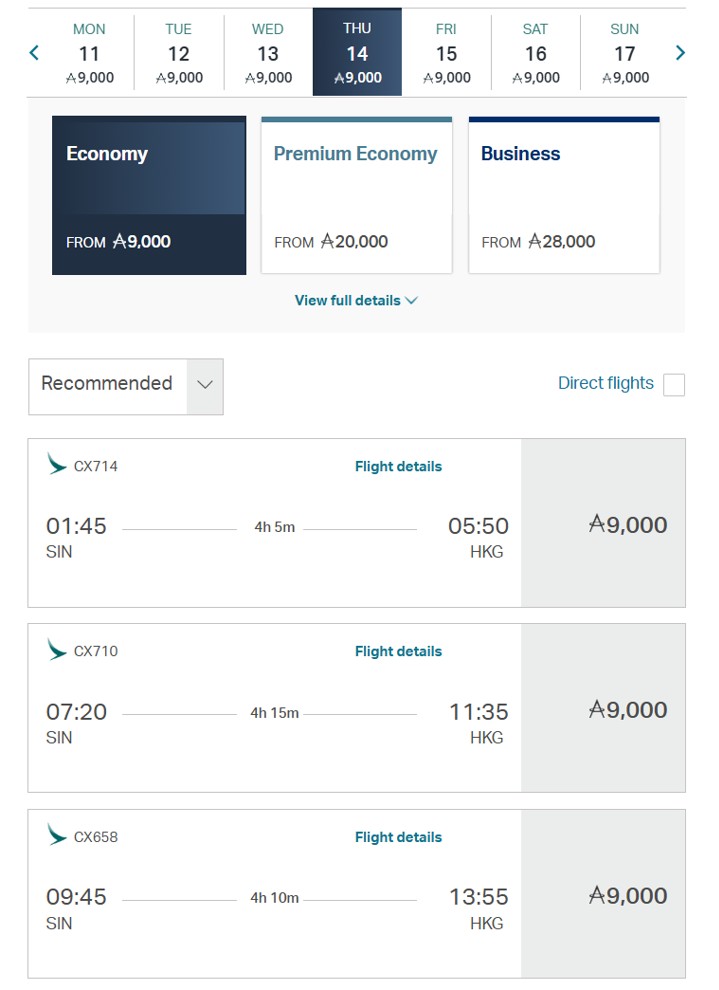The width and height of the screenshot is (719, 990).
Task: Select Friday 15 date tab
Action: [446, 53]
